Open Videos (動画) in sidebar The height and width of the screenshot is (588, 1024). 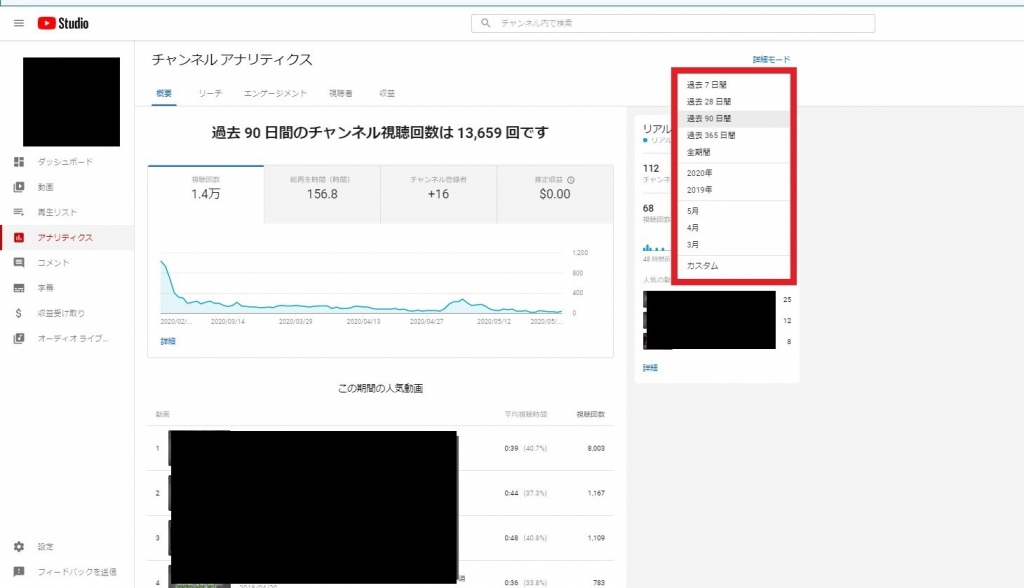[45, 187]
